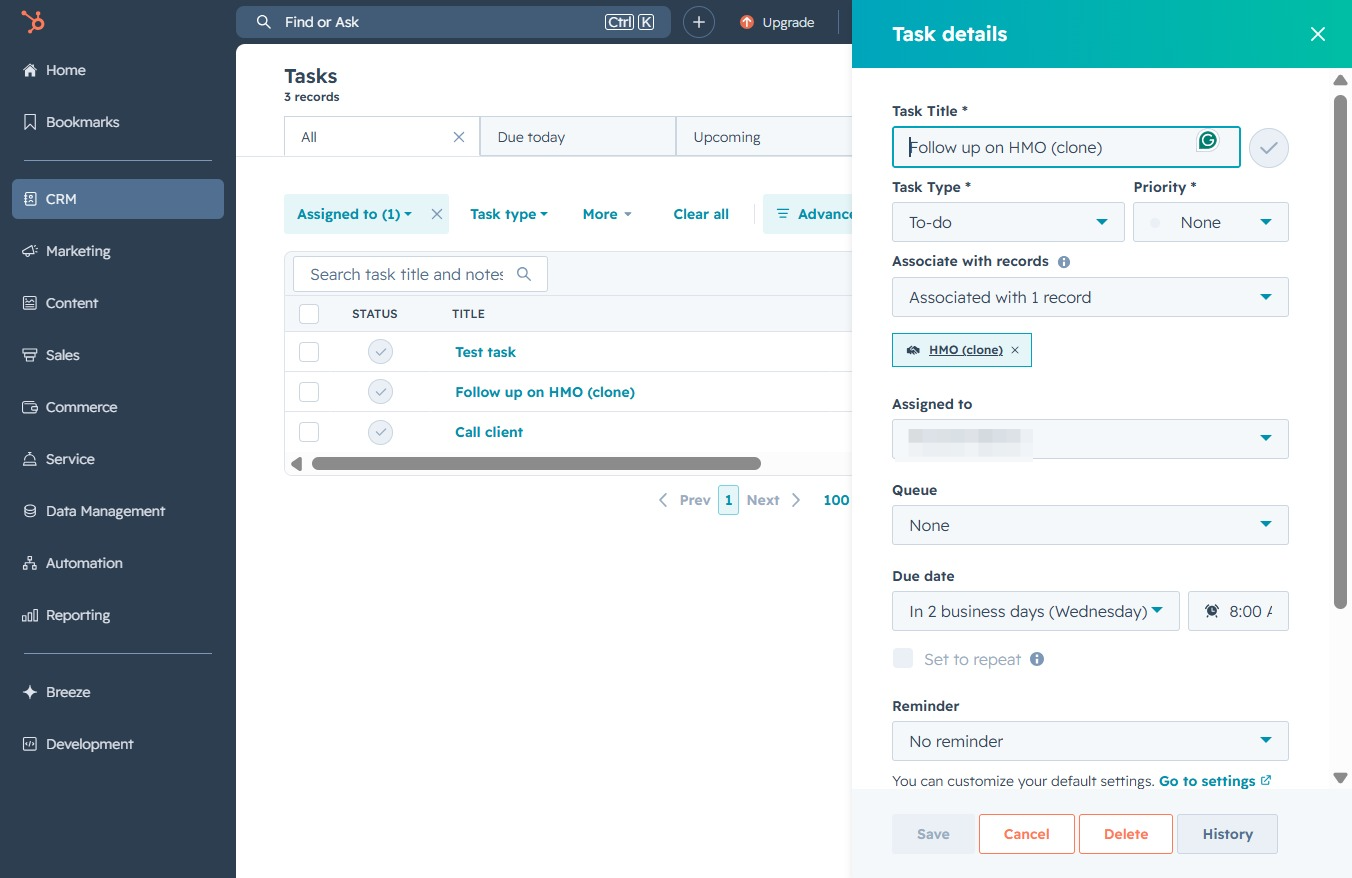
Task: Click the Find or Ask search bar
Action: [x=453, y=22]
